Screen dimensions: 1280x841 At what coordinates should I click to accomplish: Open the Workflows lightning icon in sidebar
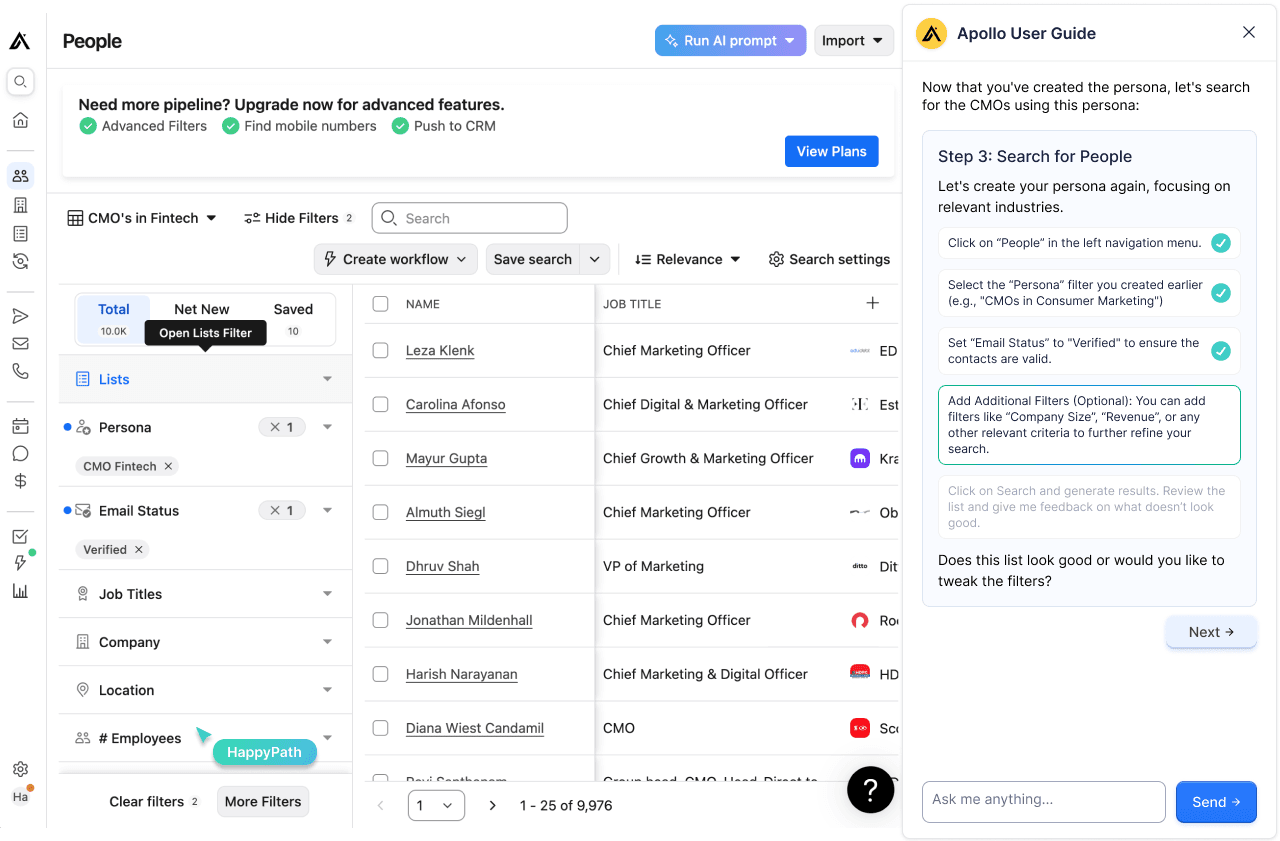[x=20, y=563]
